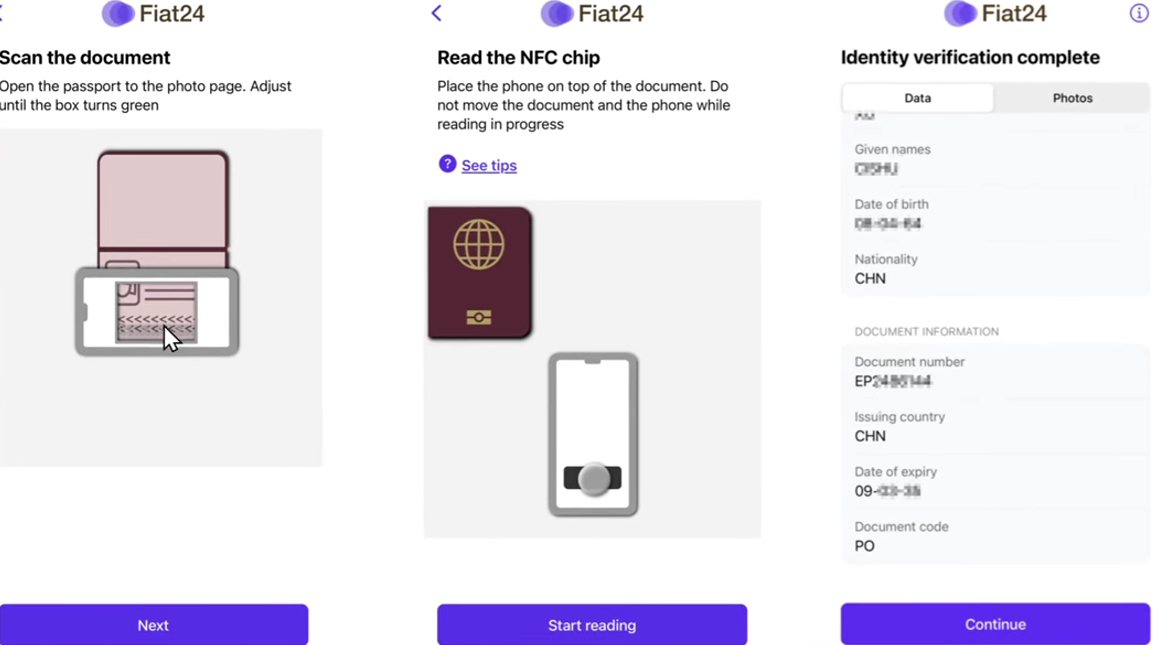
Task: Select the Document number field
Action: [995, 372]
